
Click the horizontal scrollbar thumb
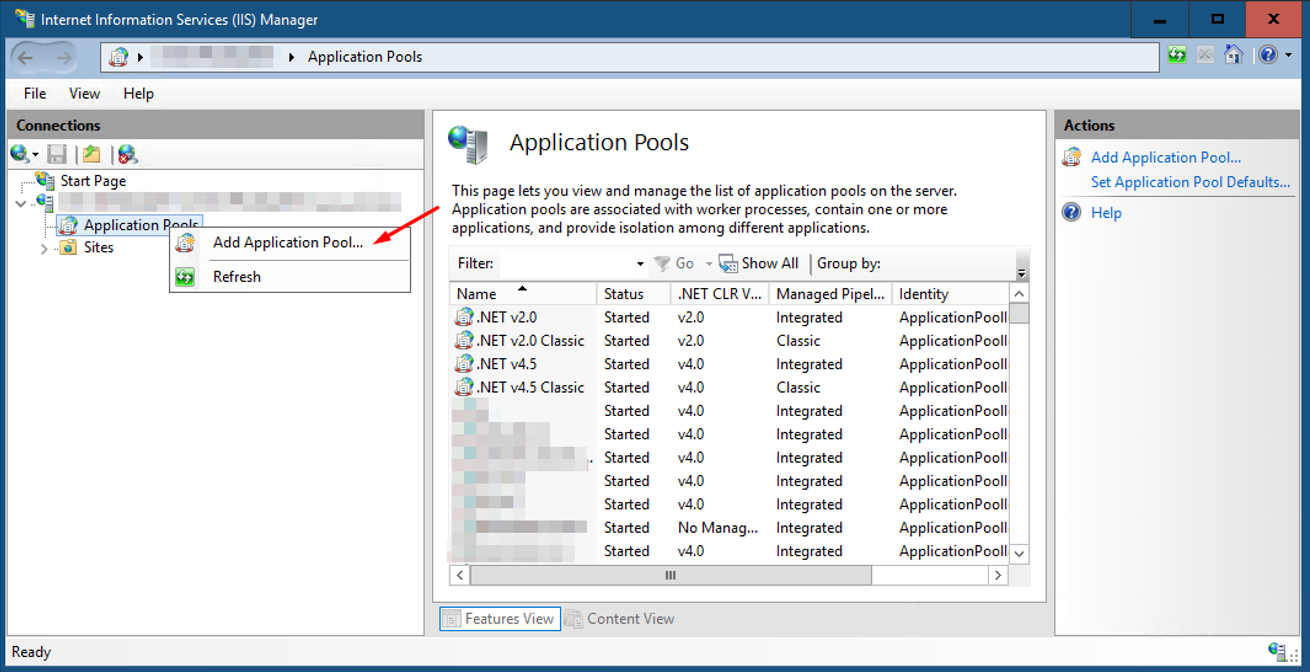(x=670, y=576)
